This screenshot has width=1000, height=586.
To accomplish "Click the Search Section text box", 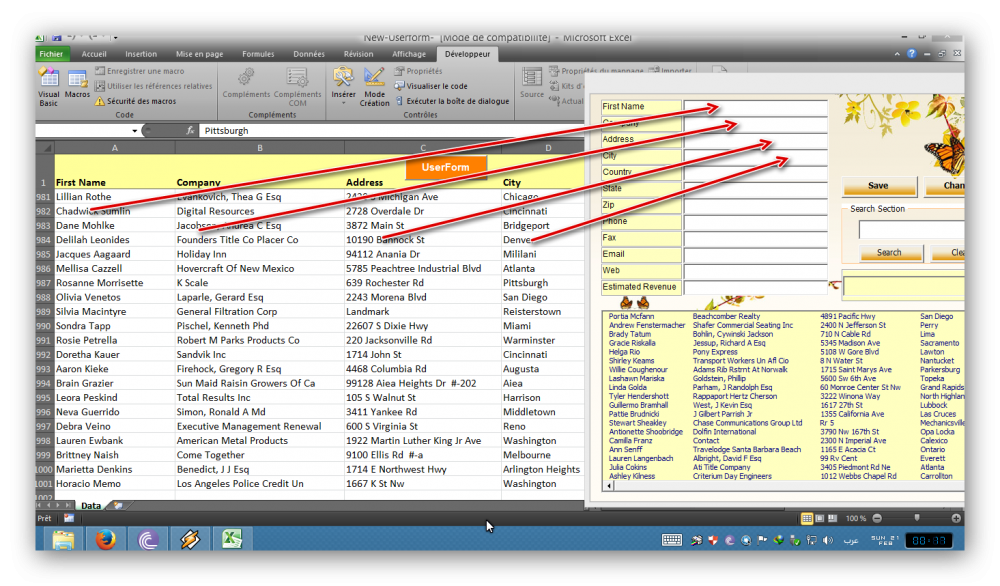I will [x=911, y=230].
